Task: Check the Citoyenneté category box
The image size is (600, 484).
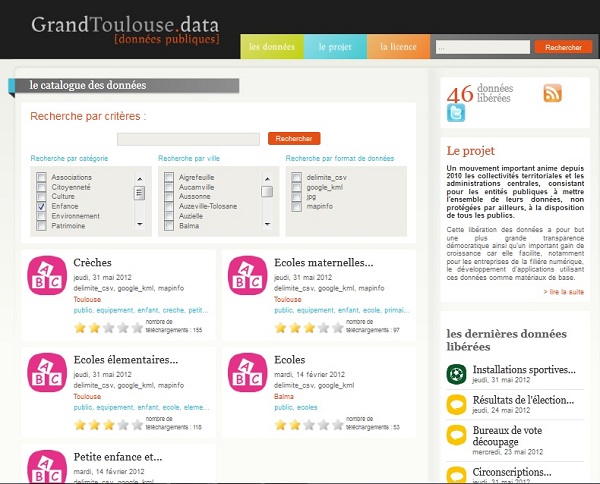Action: tap(41, 187)
